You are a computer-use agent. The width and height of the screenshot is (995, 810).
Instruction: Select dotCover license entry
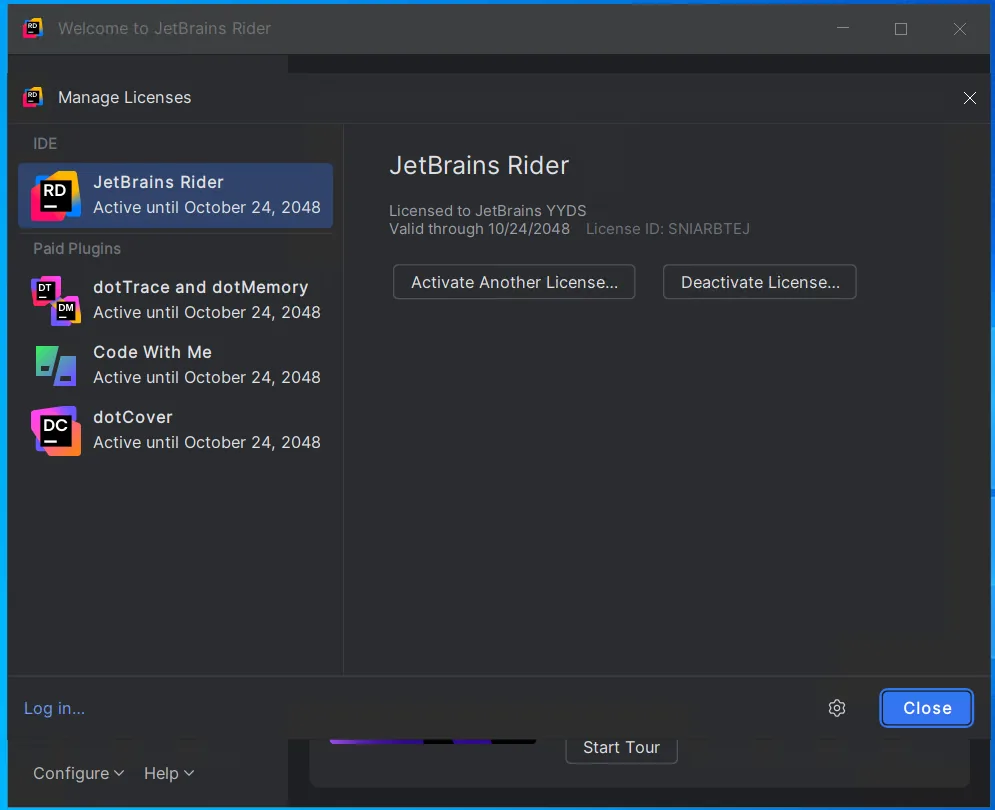point(176,430)
